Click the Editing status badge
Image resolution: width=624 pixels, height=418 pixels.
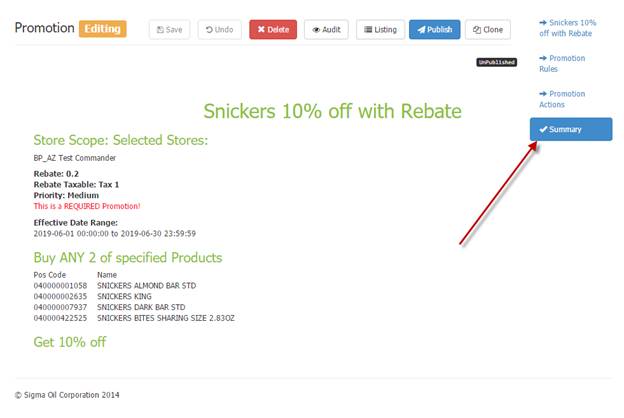click(x=103, y=29)
